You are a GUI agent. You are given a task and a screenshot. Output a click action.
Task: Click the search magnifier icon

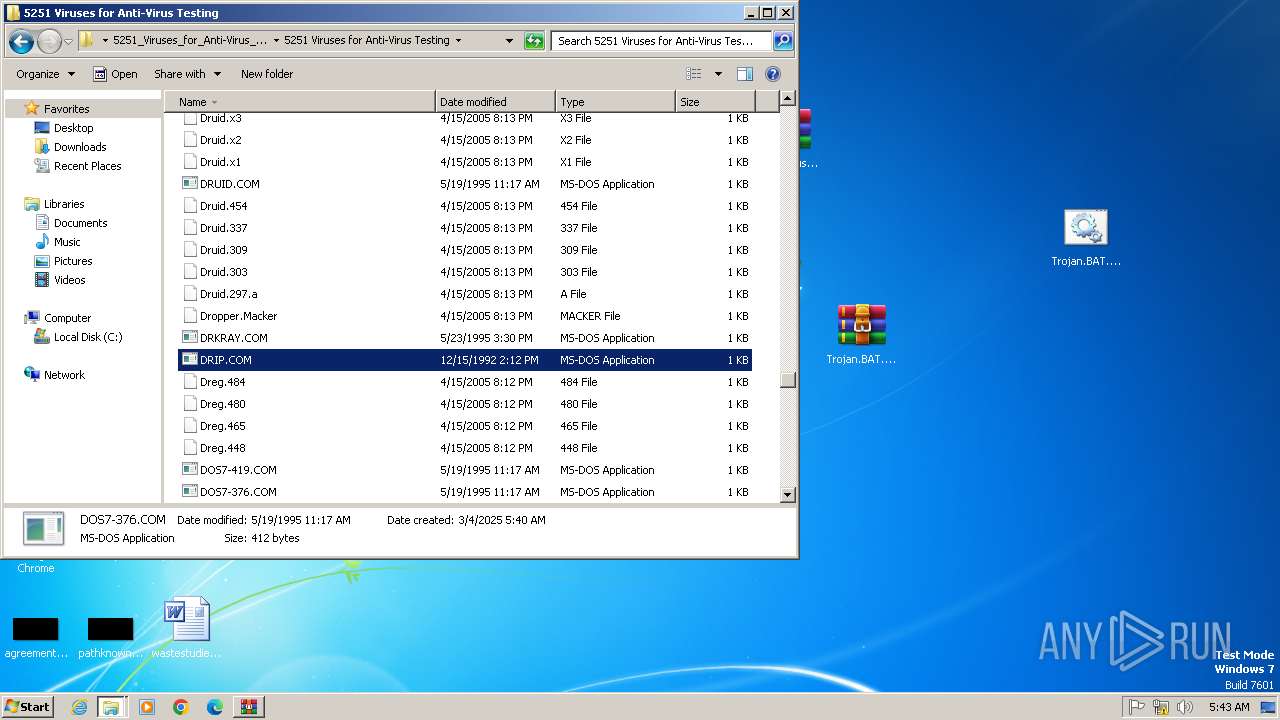pos(783,41)
